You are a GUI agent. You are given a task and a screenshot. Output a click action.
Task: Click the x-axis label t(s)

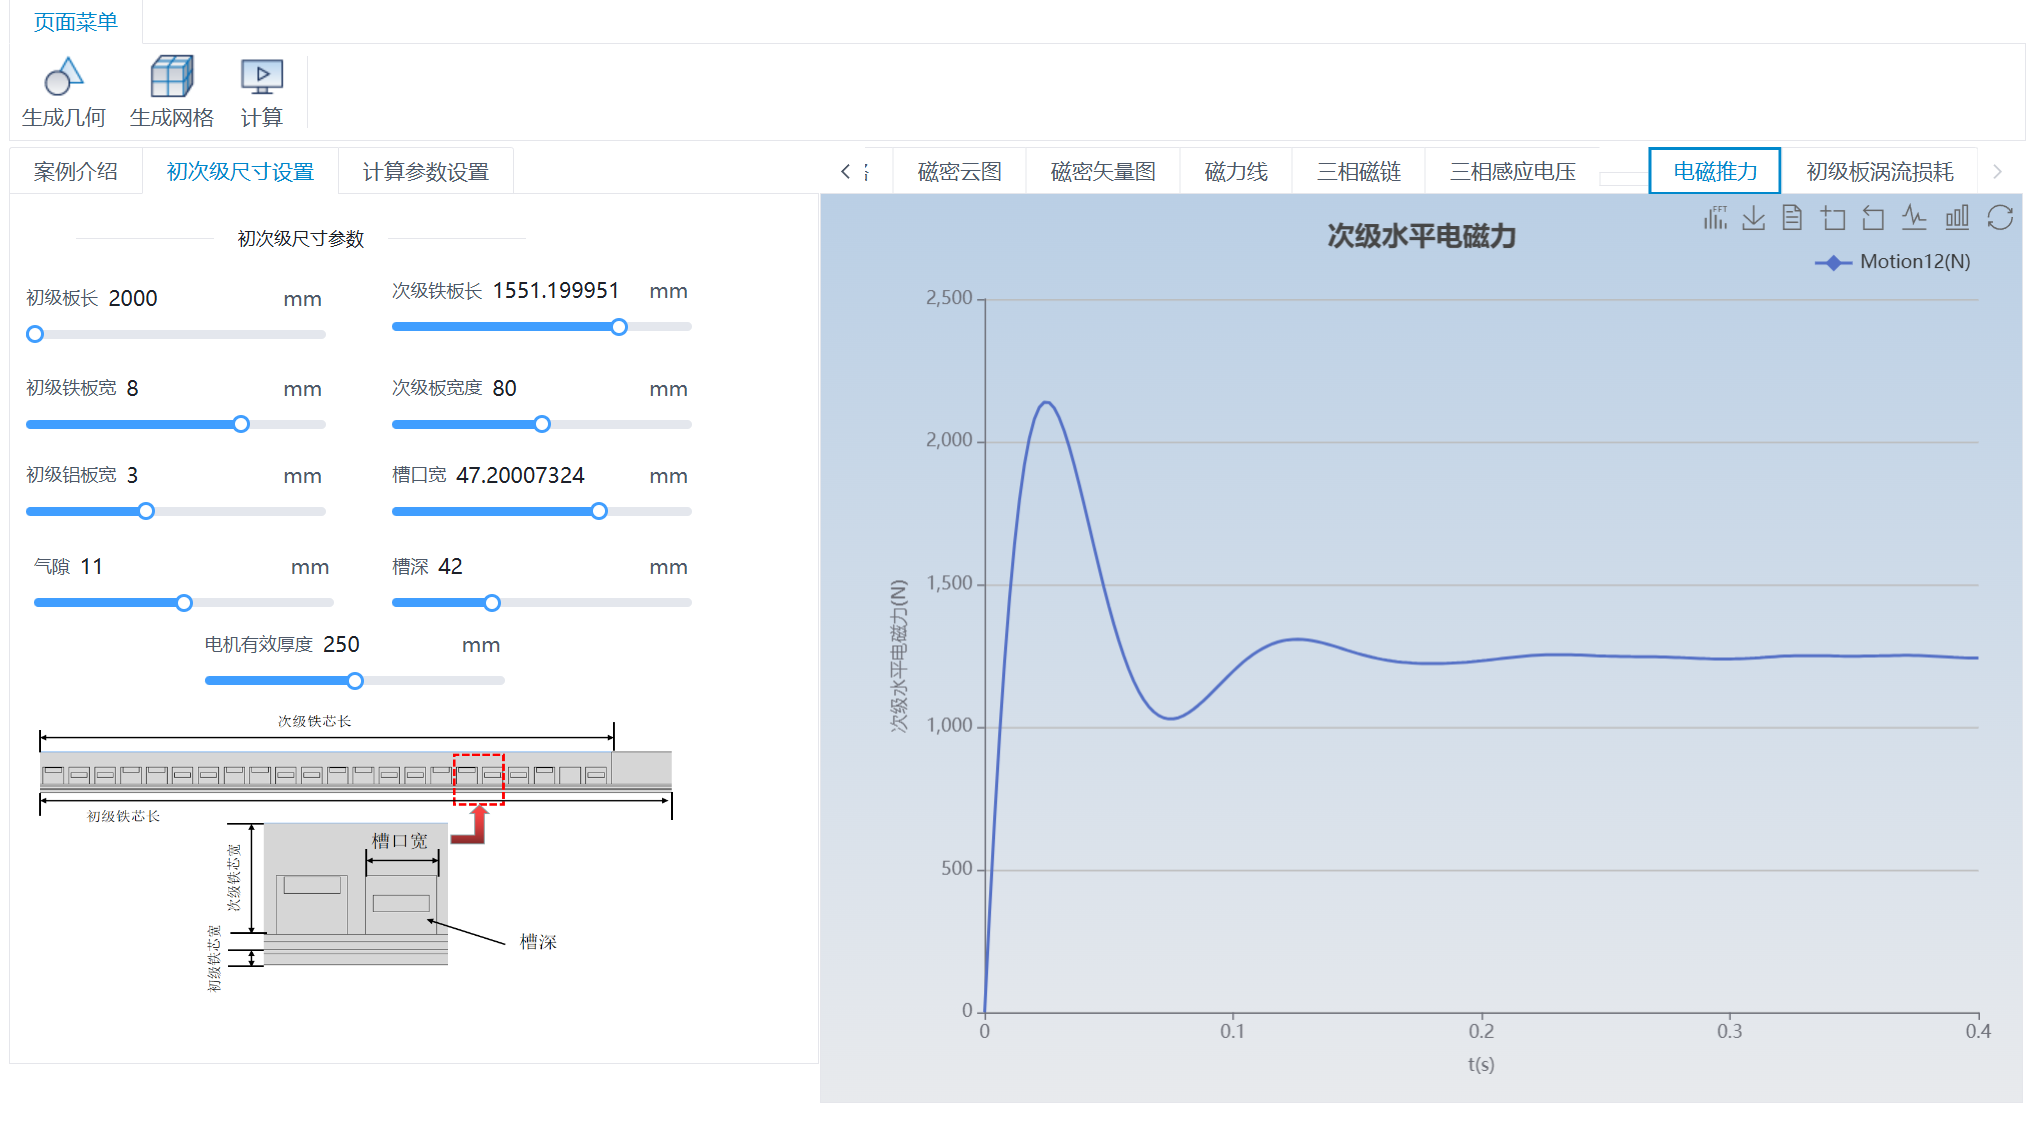(1481, 1064)
